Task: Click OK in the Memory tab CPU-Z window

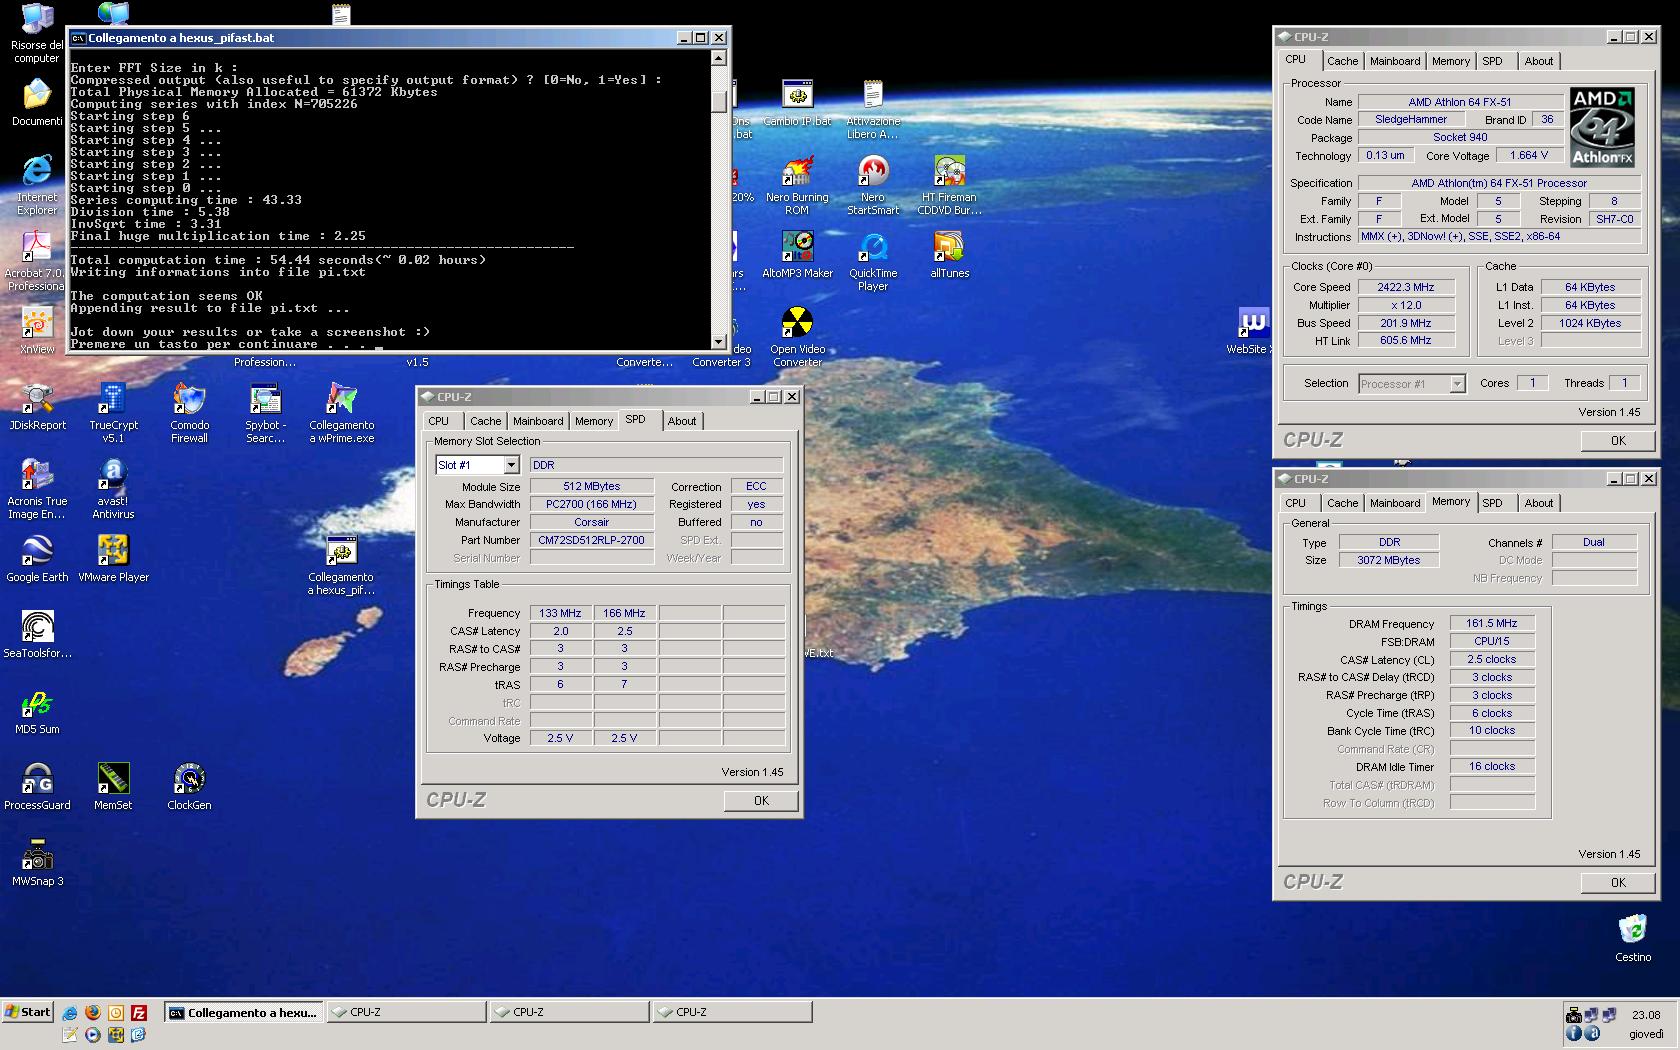Action: coord(1618,883)
